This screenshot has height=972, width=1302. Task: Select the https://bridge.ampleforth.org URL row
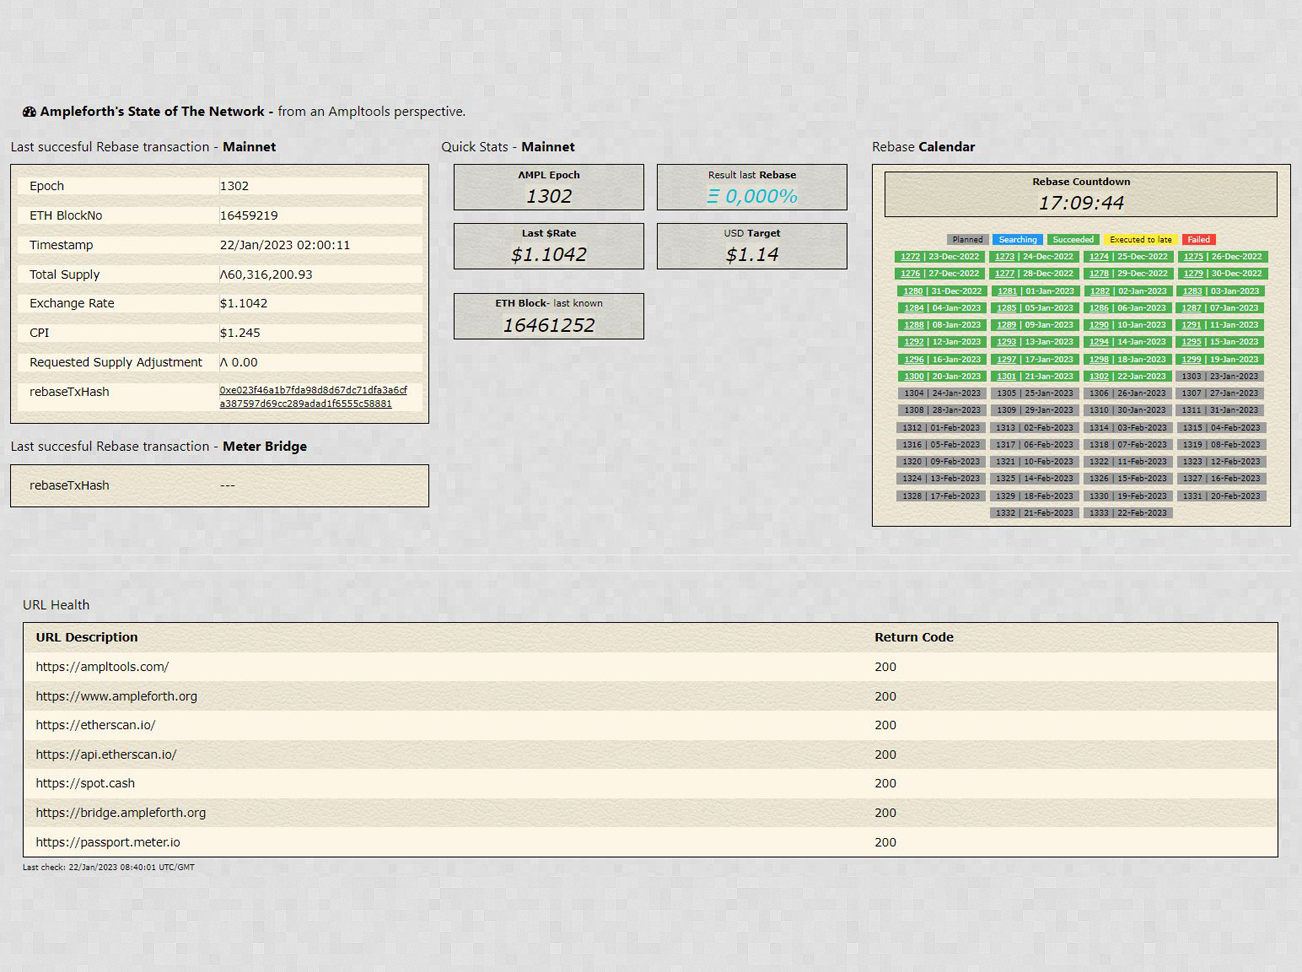tap(120, 813)
